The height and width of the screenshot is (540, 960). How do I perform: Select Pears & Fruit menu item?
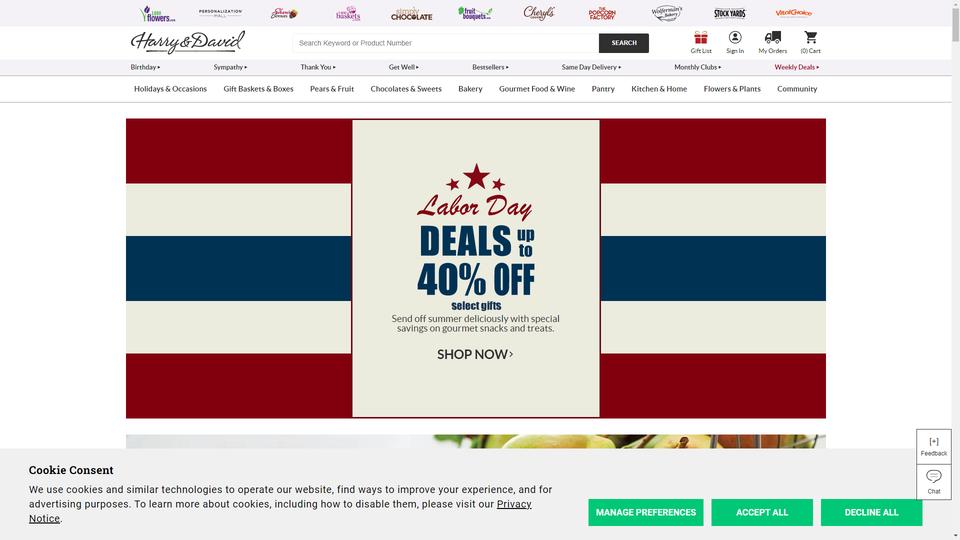tap(332, 89)
